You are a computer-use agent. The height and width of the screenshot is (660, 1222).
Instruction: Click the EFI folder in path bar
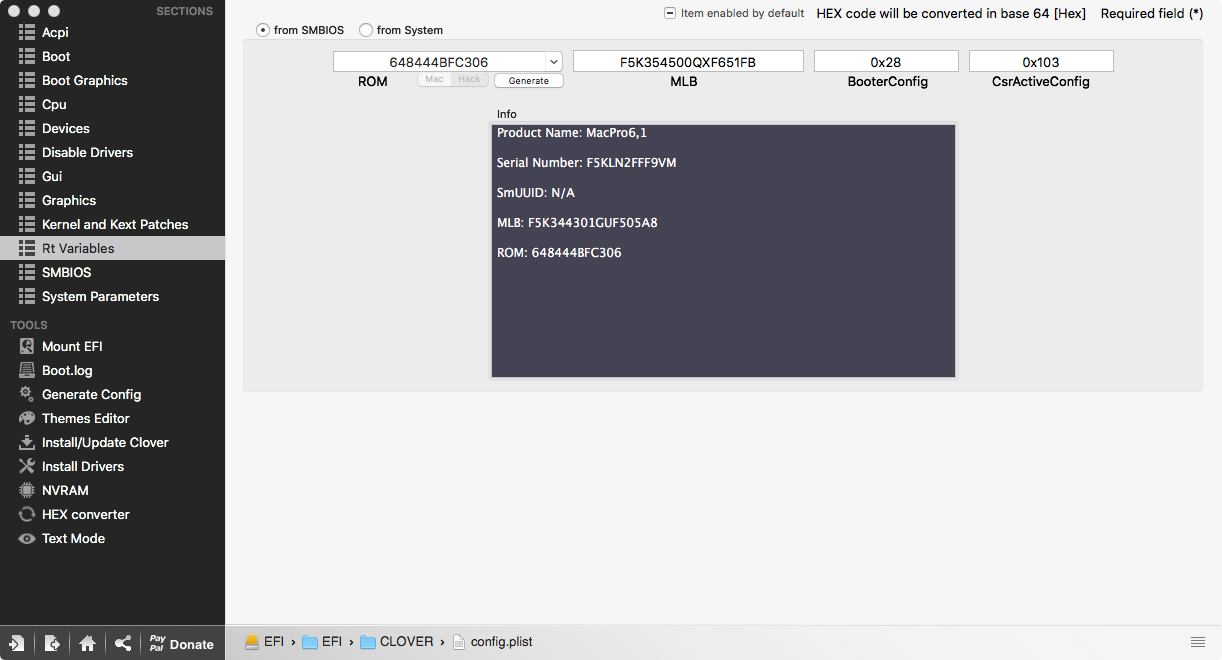point(323,642)
